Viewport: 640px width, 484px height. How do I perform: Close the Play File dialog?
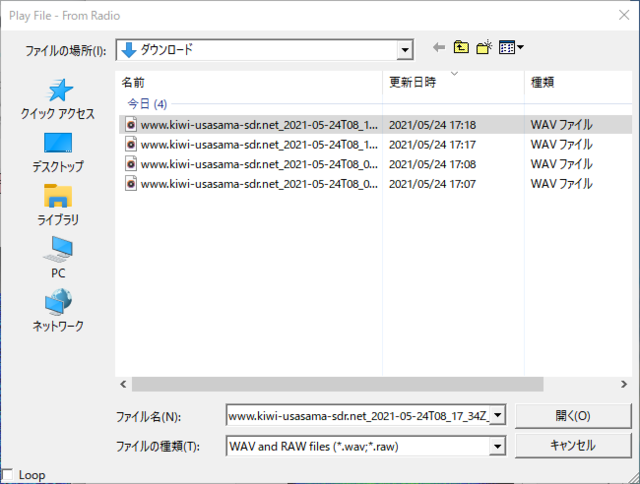[624, 15]
